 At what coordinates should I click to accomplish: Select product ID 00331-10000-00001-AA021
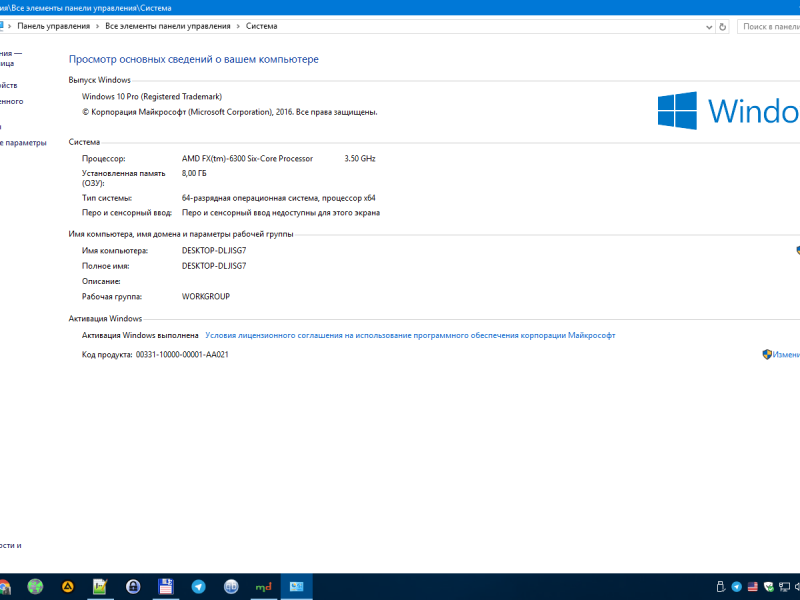click(x=182, y=355)
